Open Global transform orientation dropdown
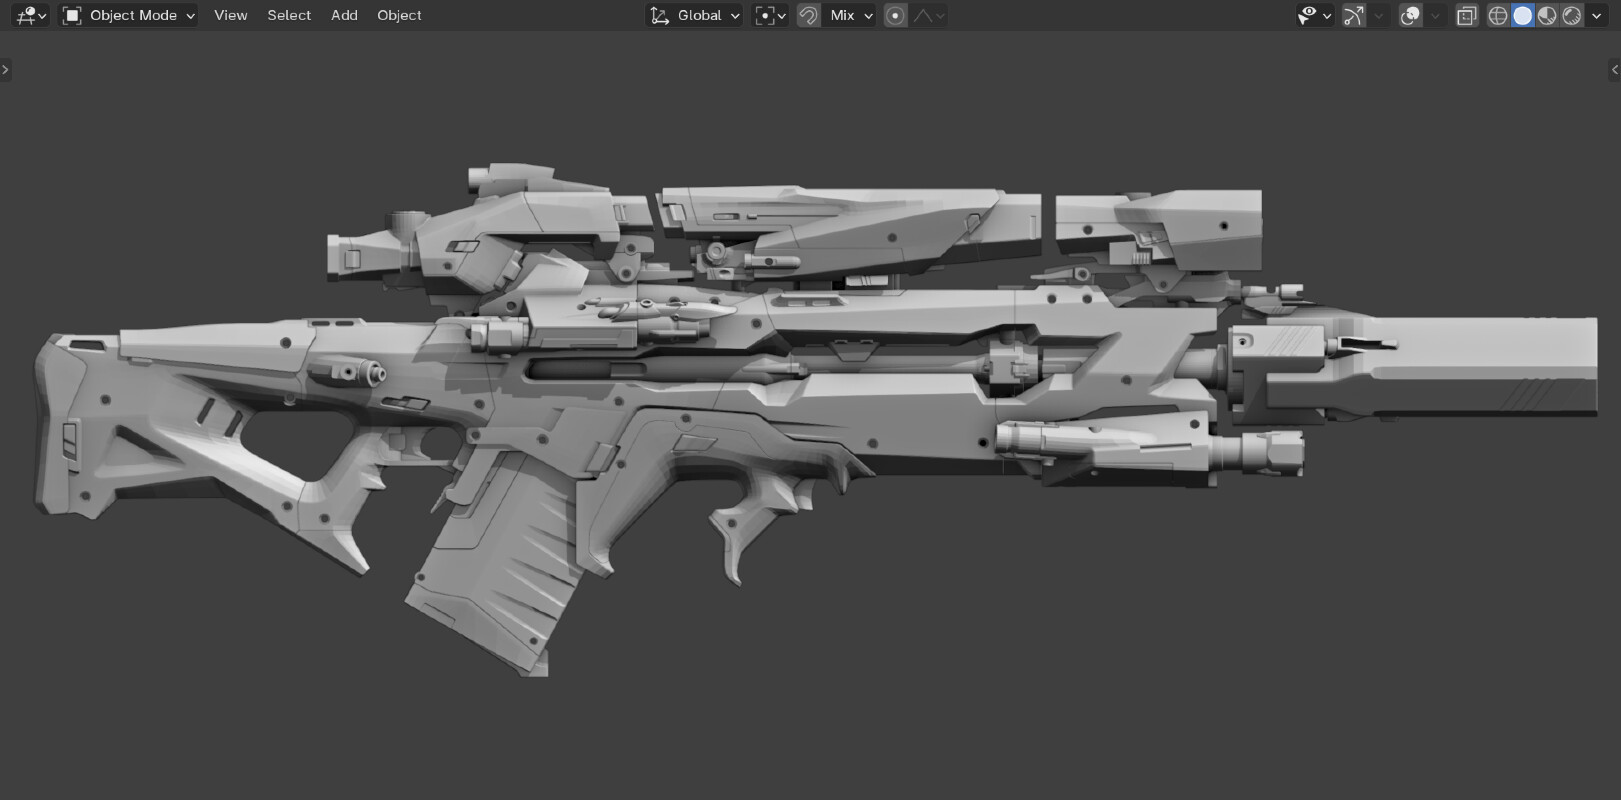 point(696,15)
